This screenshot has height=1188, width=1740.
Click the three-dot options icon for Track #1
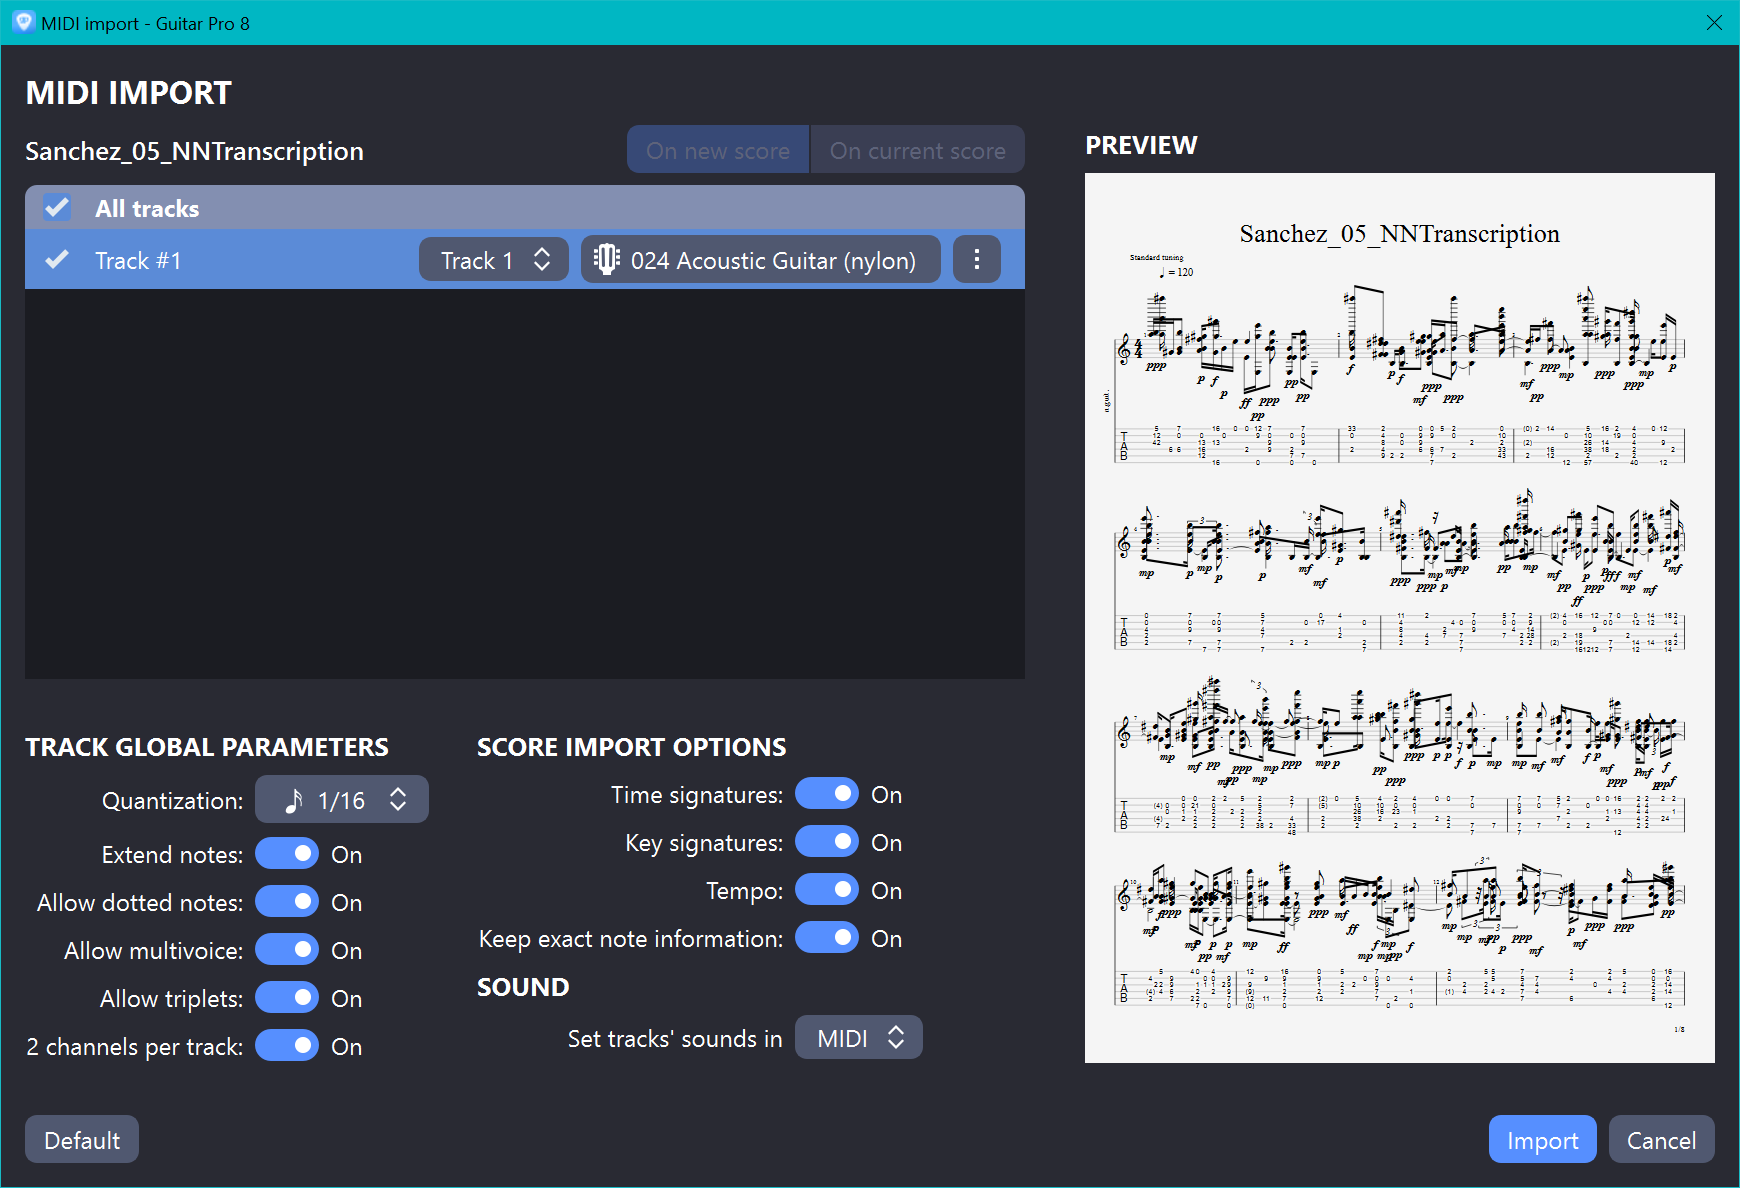[x=976, y=260]
